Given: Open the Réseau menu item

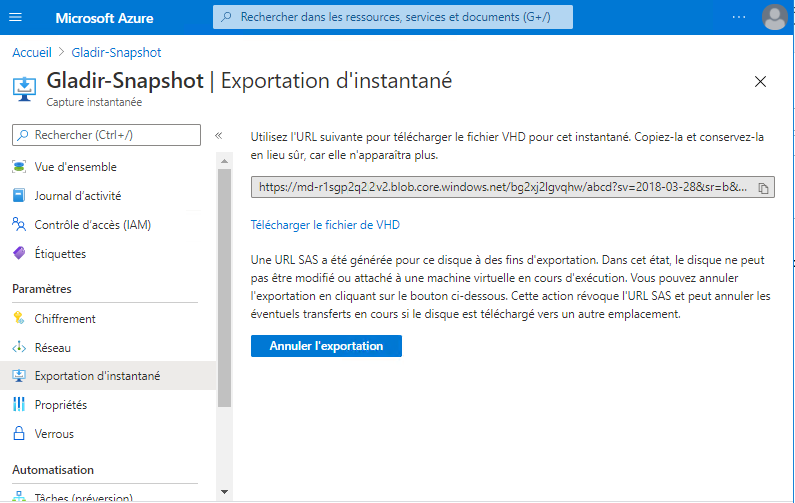Looking at the screenshot, I should pyautogui.click(x=52, y=348).
